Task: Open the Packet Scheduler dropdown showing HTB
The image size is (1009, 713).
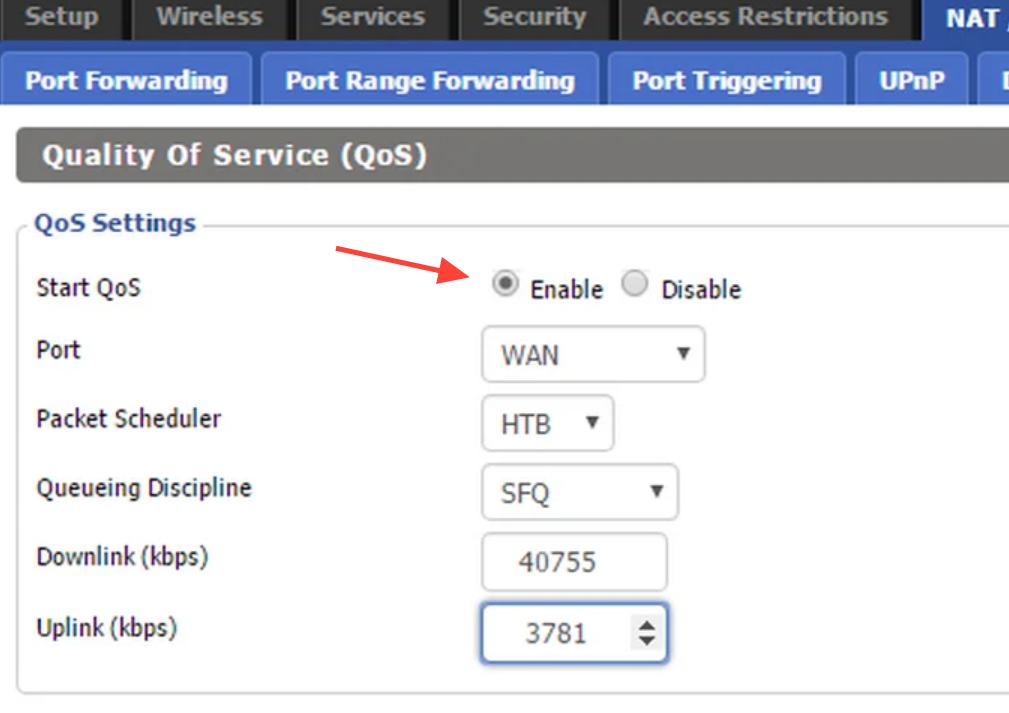Action: [548, 423]
